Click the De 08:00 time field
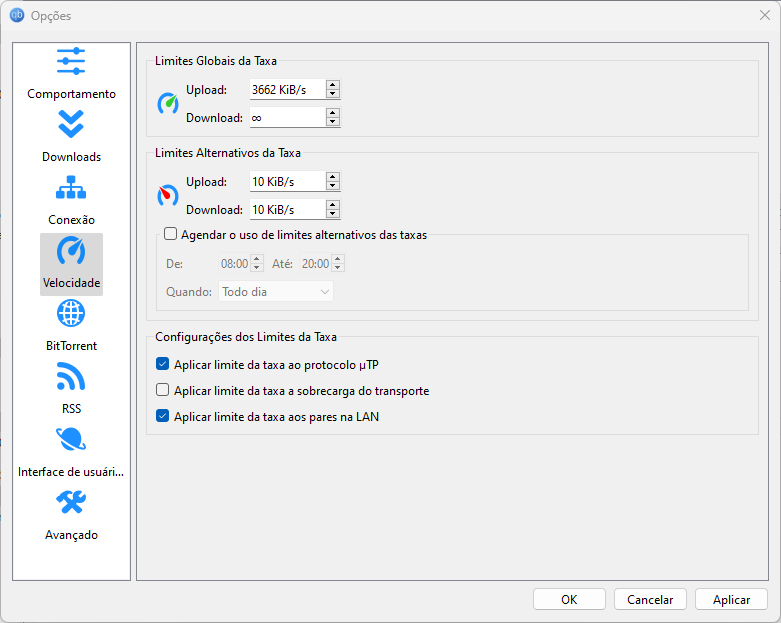The image size is (781, 623). [235, 263]
